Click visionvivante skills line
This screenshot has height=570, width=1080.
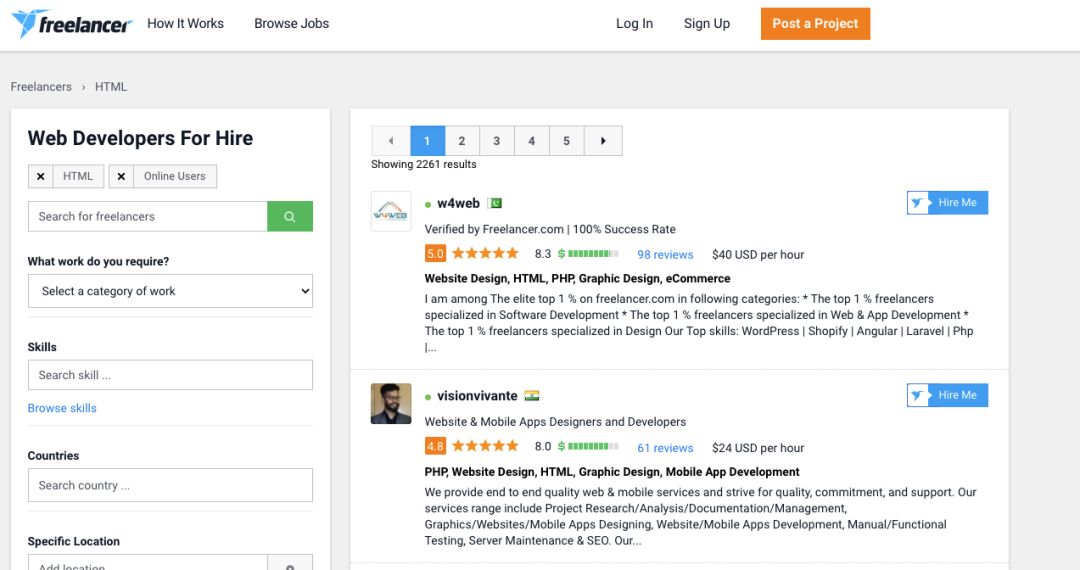(612, 472)
